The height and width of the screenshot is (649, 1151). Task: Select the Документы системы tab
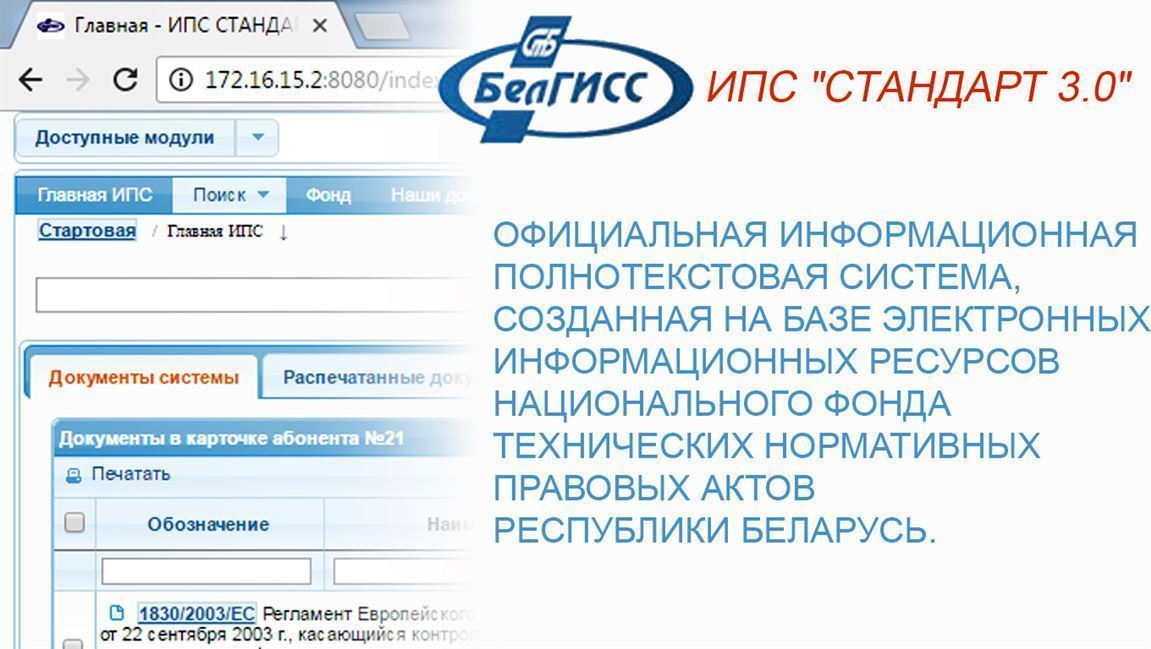143,377
